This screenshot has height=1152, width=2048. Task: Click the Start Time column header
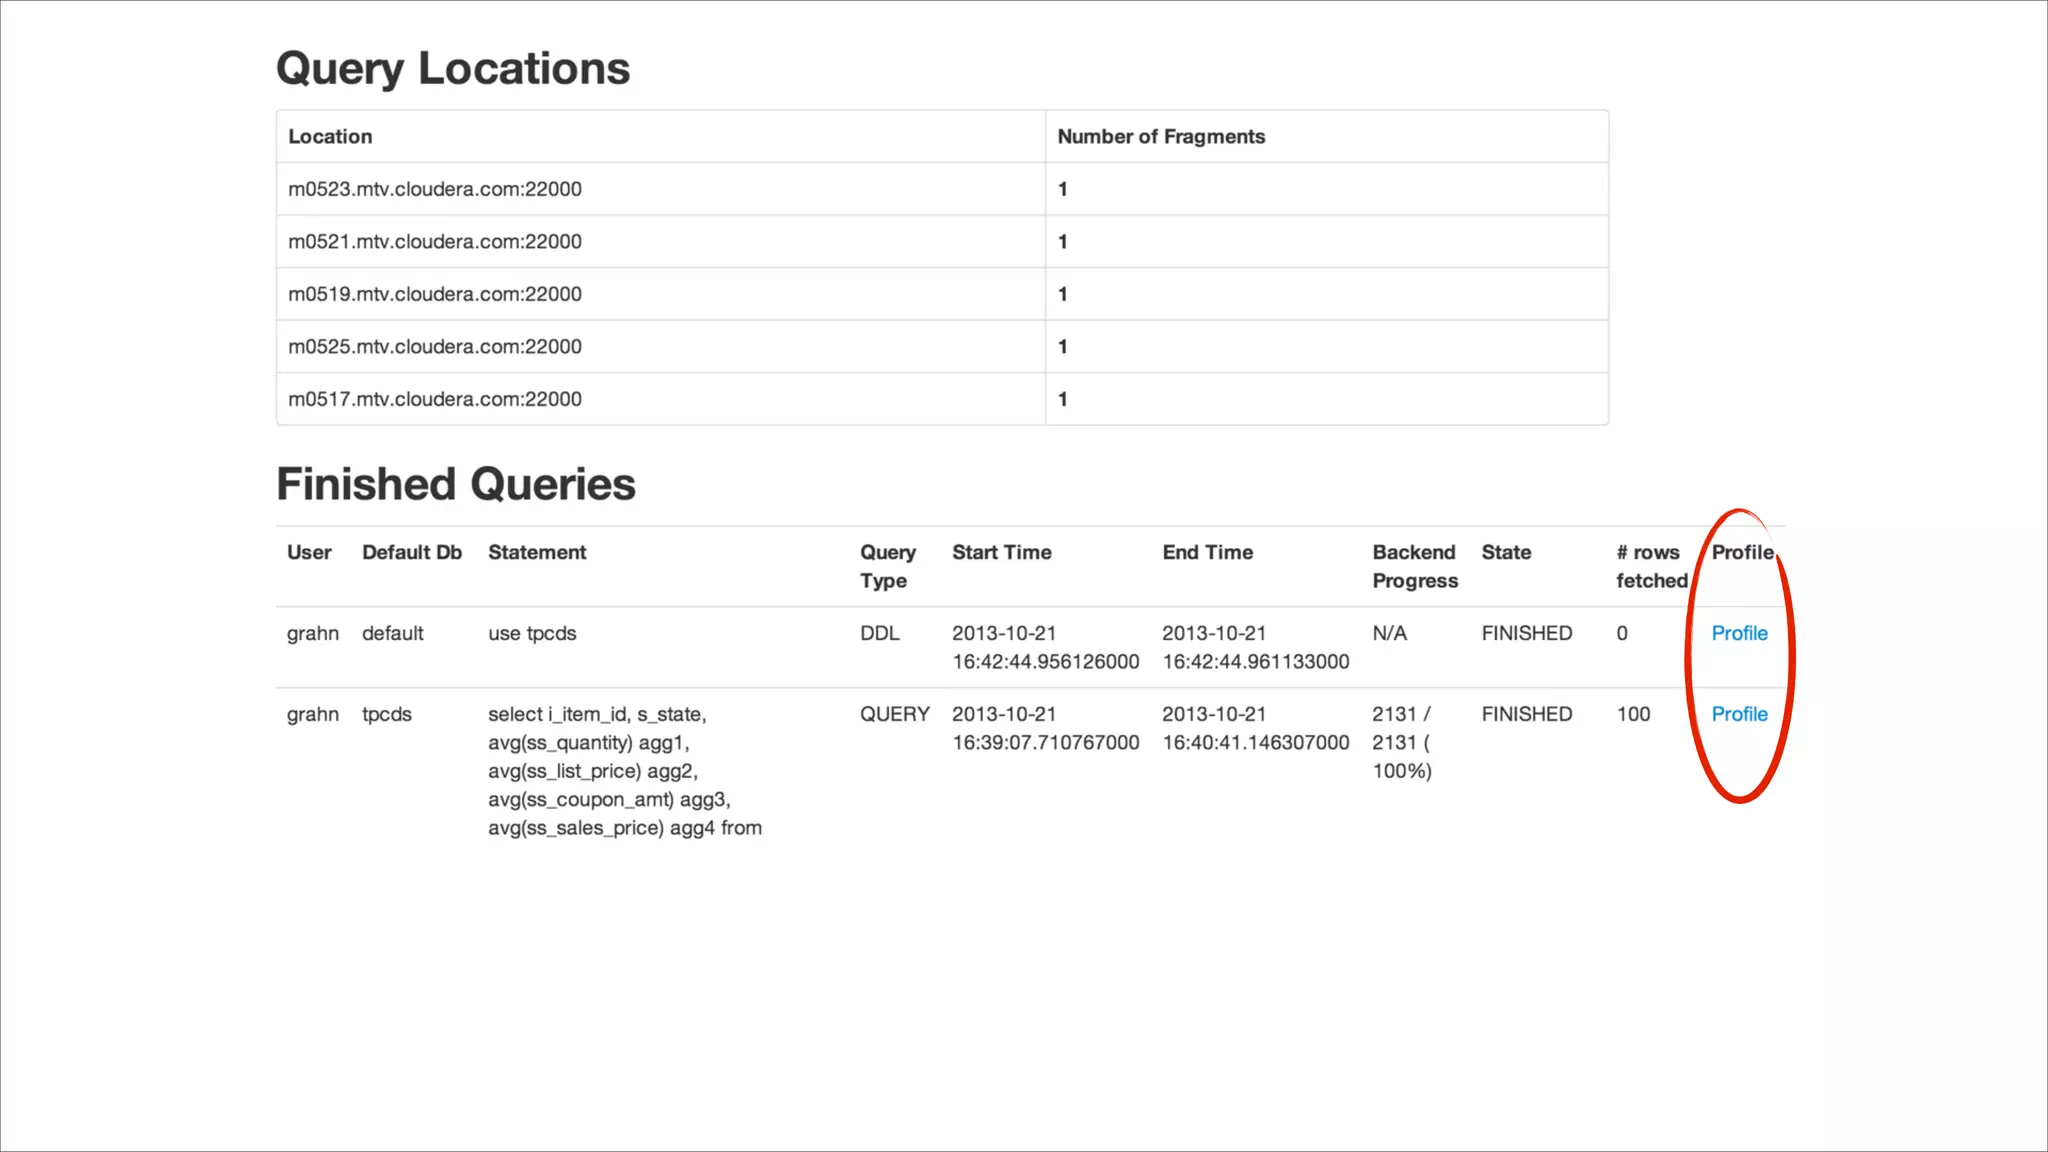1001,552
